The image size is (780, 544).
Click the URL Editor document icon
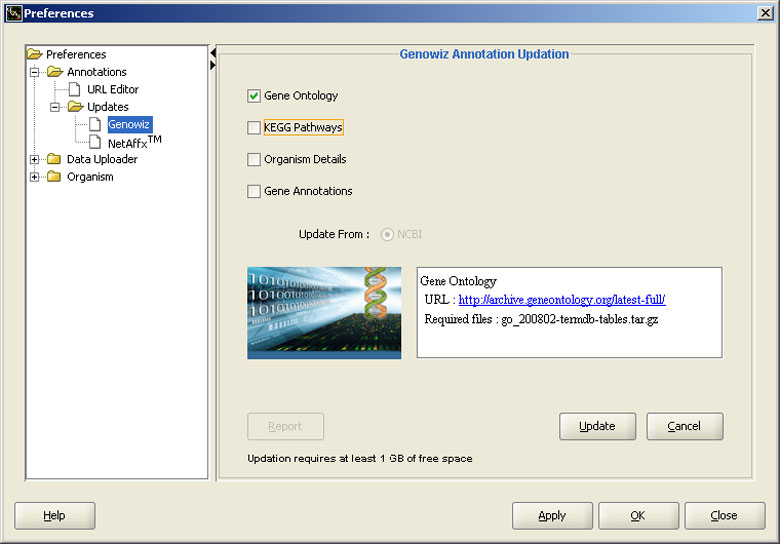pyautogui.click(x=74, y=89)
